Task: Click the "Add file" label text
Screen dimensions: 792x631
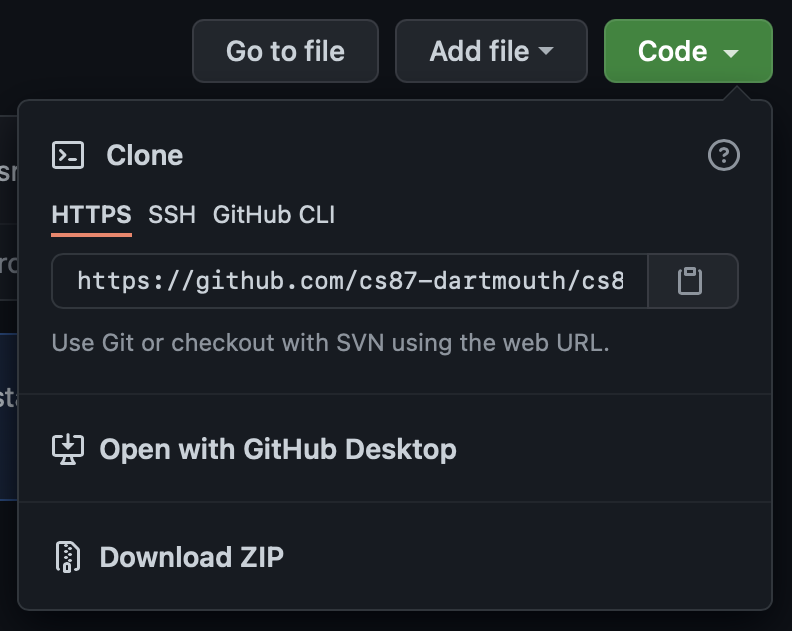Action: 478,51
